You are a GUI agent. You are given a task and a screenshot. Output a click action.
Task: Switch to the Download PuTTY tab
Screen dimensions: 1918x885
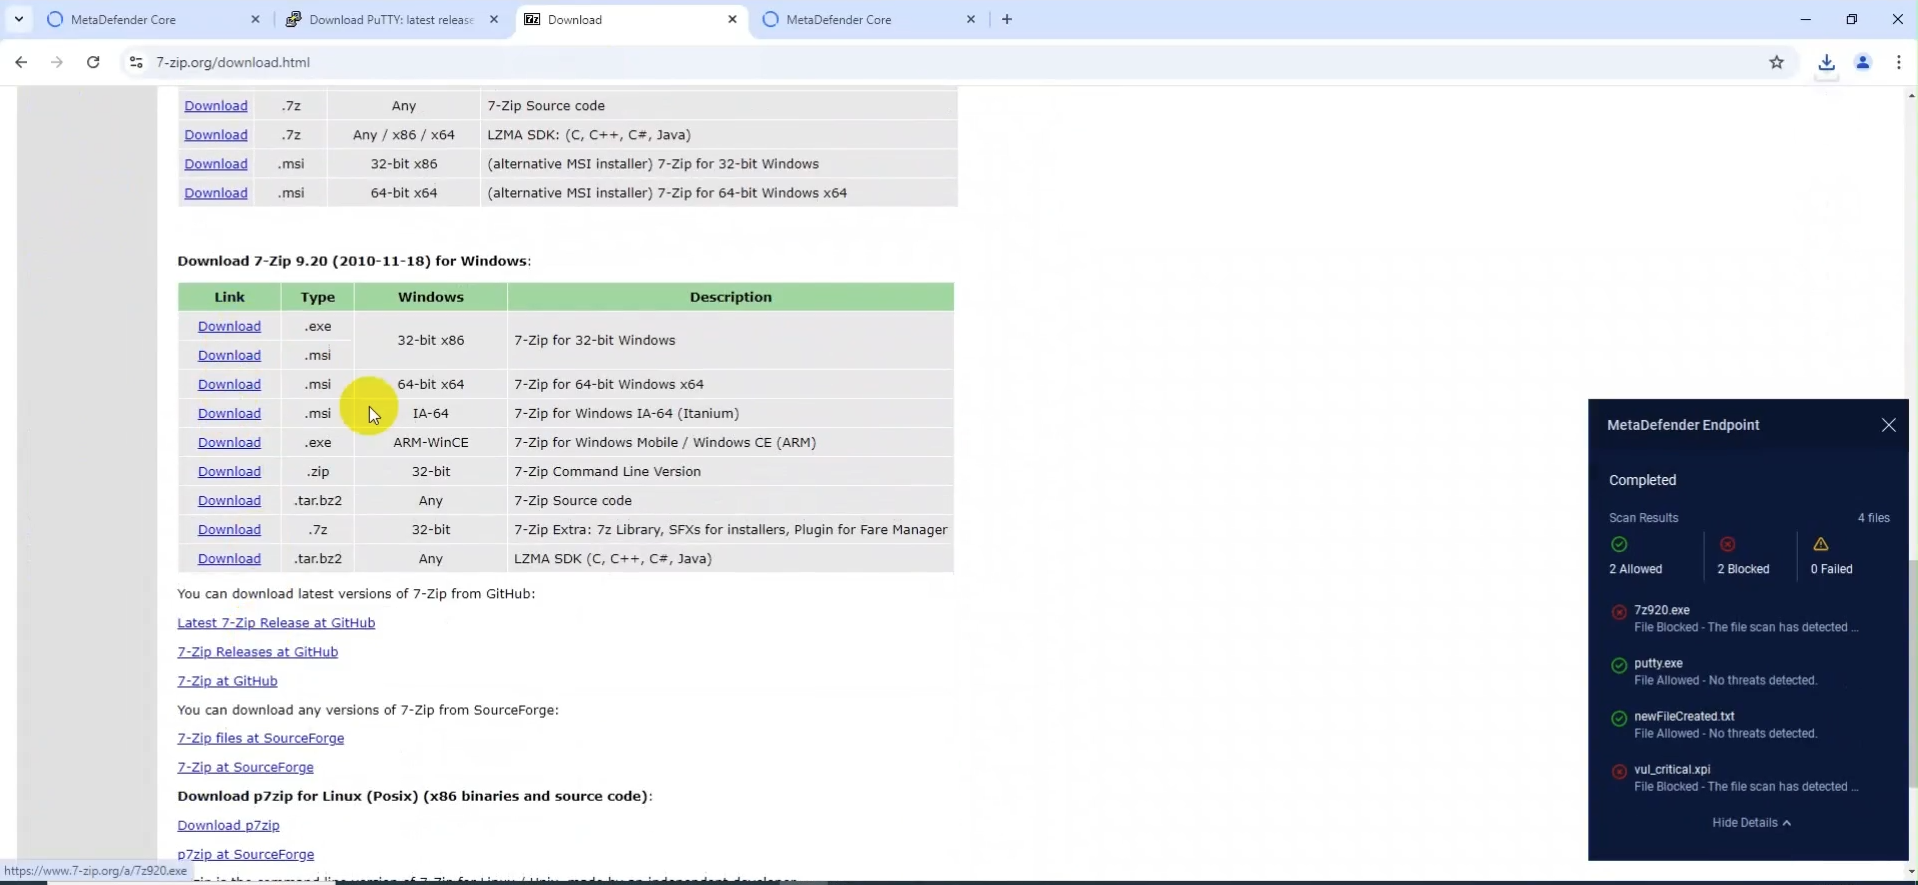392,19
